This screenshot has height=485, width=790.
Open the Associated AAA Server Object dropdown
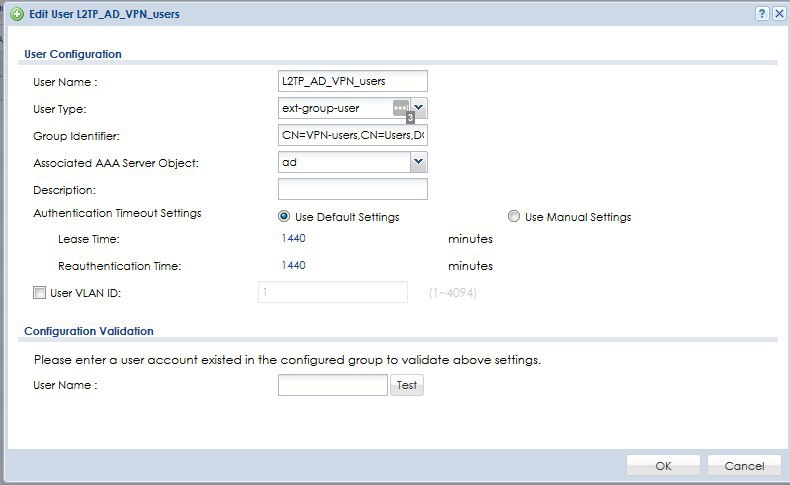tap(419, 161)
